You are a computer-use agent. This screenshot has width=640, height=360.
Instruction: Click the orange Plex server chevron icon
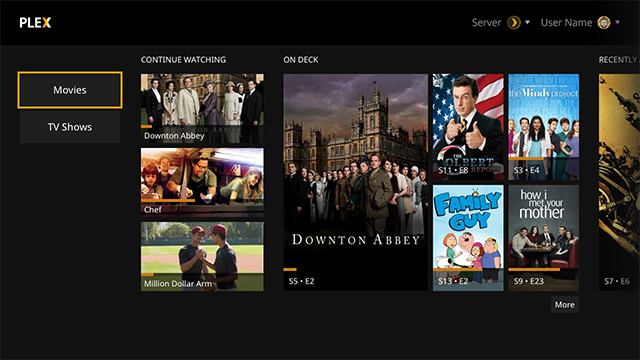pos(514,22)
